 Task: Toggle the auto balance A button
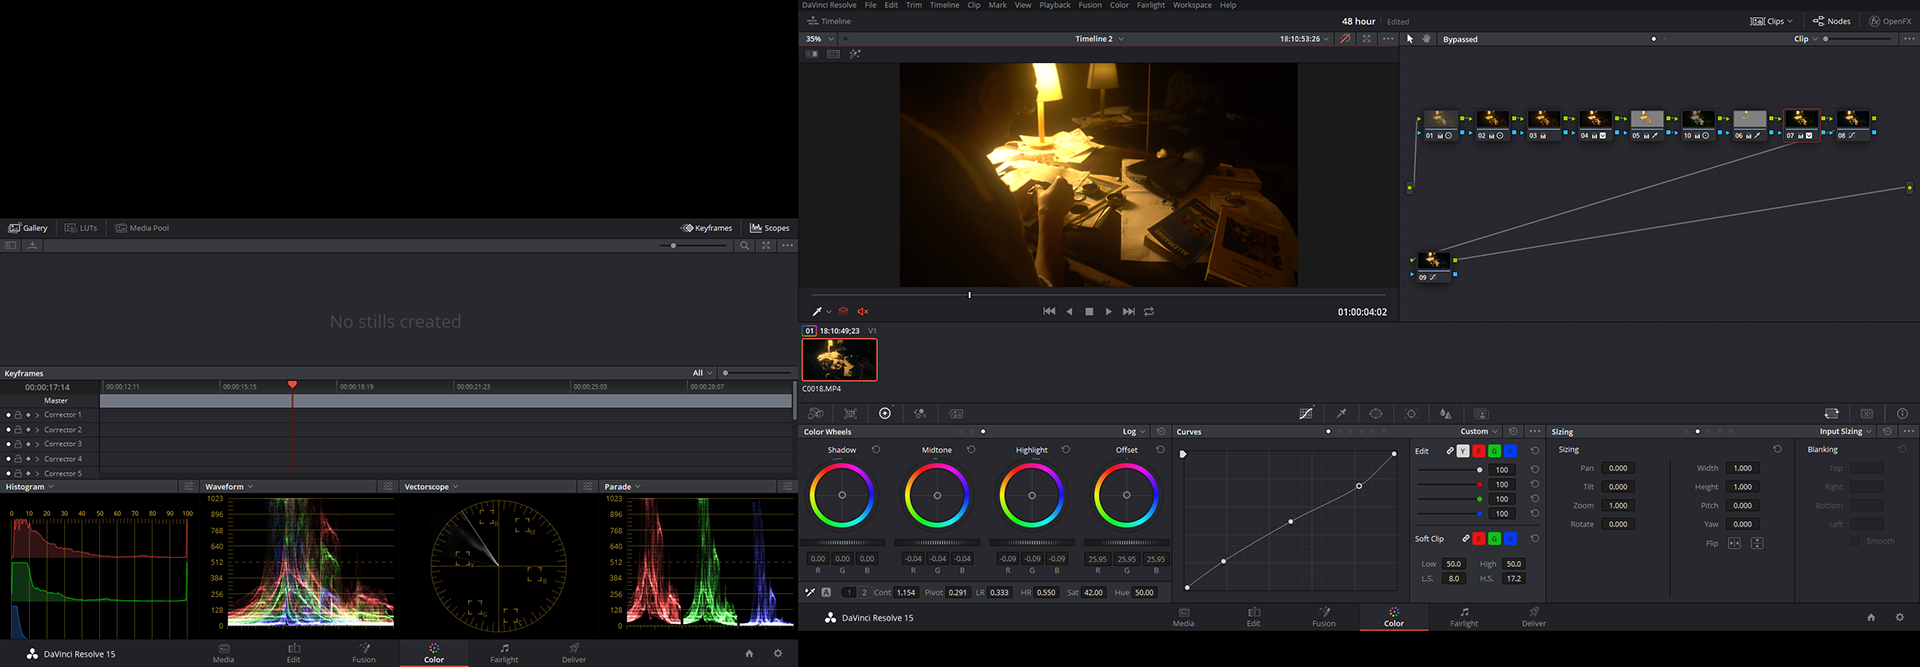(x=826, y=592)
